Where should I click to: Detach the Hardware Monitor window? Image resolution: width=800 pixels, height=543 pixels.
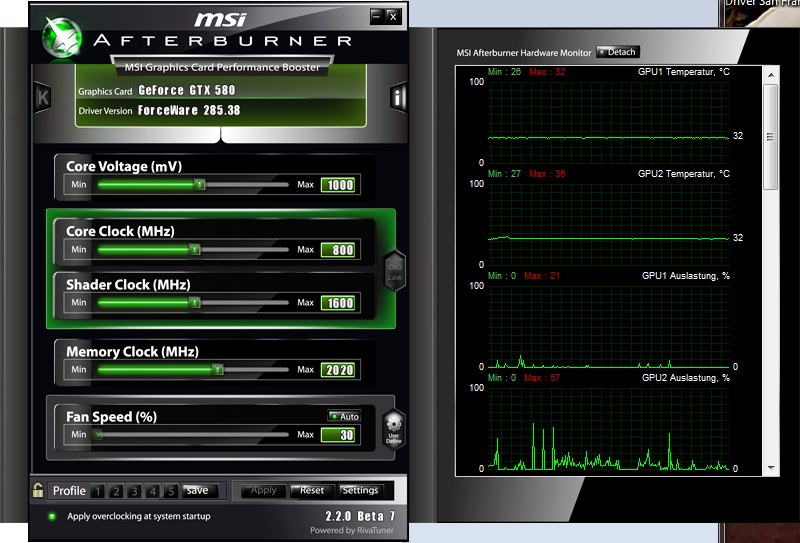tap(617, 52)
